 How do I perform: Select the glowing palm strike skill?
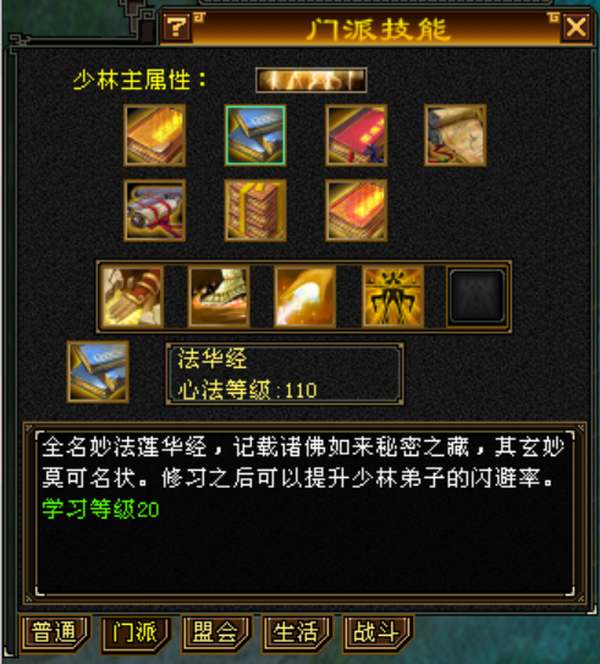coord(305,297)
